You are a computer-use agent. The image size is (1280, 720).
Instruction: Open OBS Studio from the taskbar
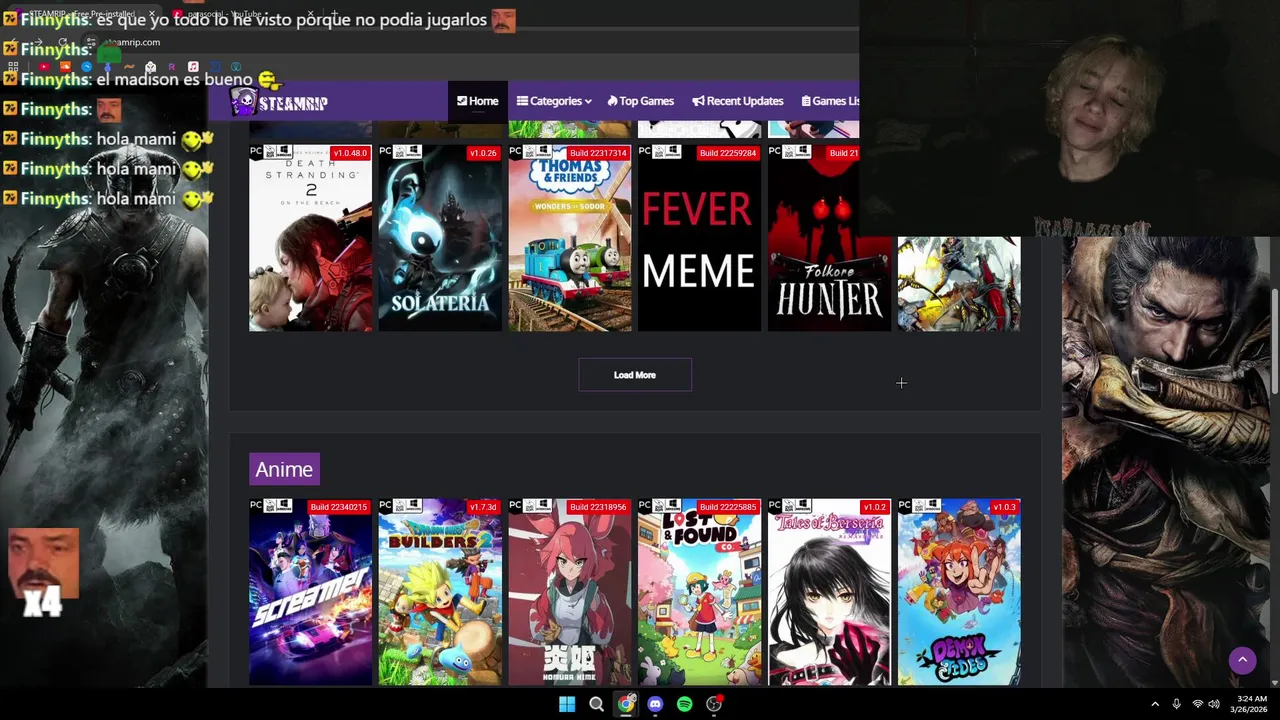714,704
